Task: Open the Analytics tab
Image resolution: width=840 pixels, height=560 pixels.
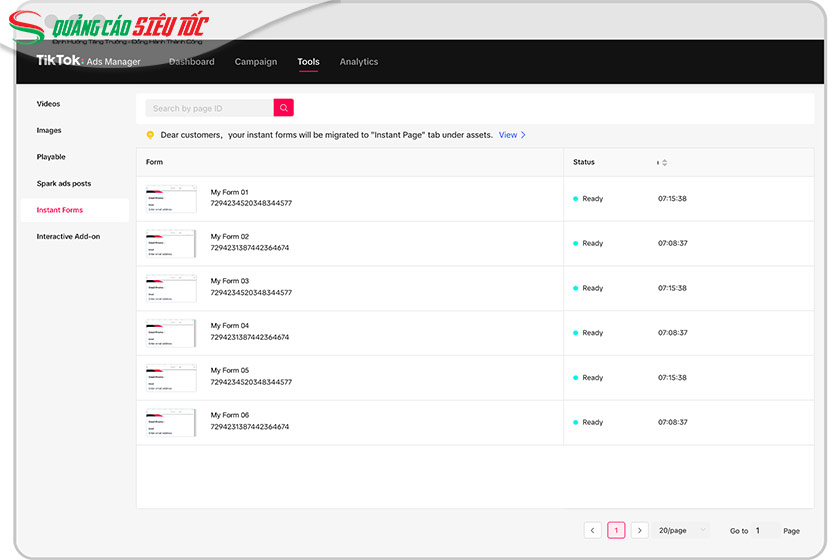Action: tap(359, 62)
